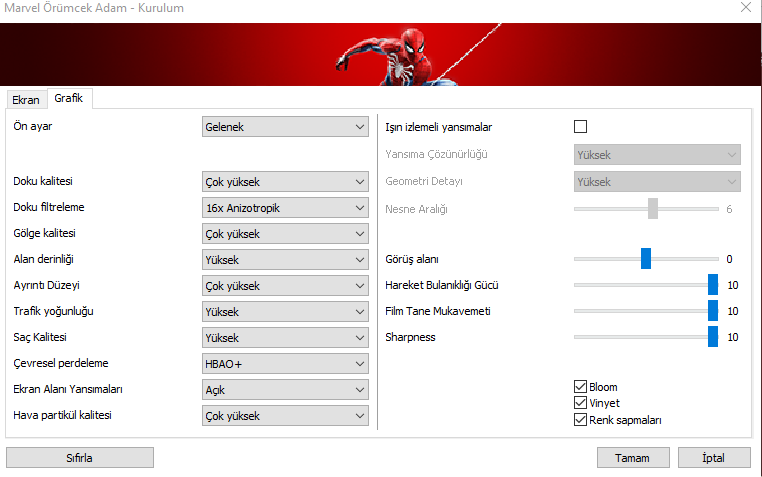Screen dimensions: 762x477
Task: Click the Hareket Bulanıklığı Gücü label
Action: coord(442,285)
